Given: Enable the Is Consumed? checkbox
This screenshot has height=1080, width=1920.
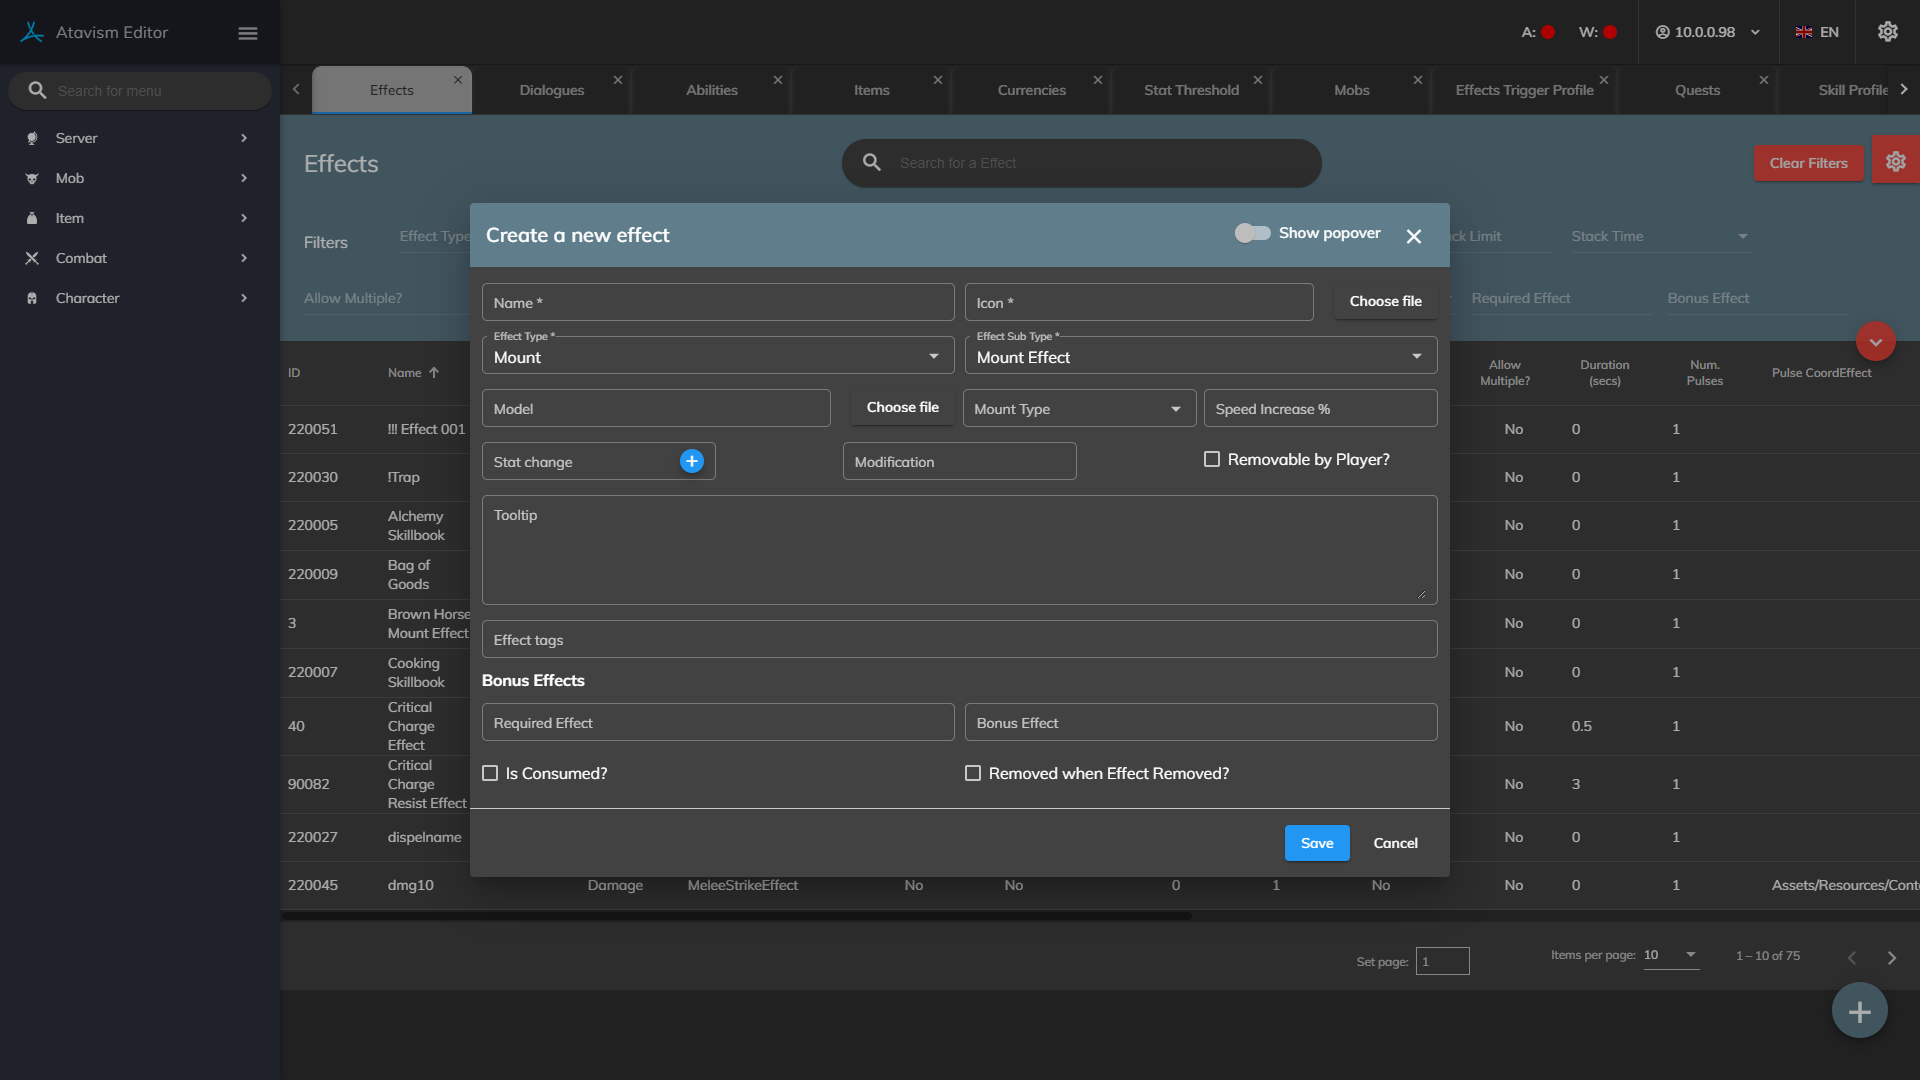Looking at the screenshot, I should [x=490, y=773].
